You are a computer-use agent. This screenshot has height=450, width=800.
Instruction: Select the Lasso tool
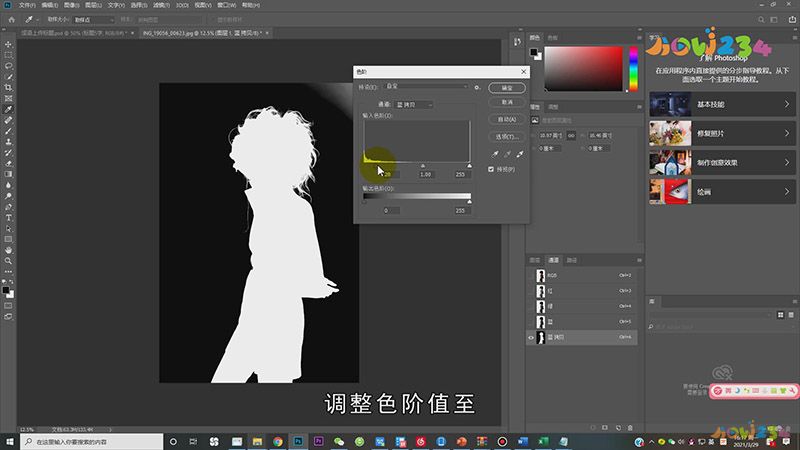(x=8, y=66)
